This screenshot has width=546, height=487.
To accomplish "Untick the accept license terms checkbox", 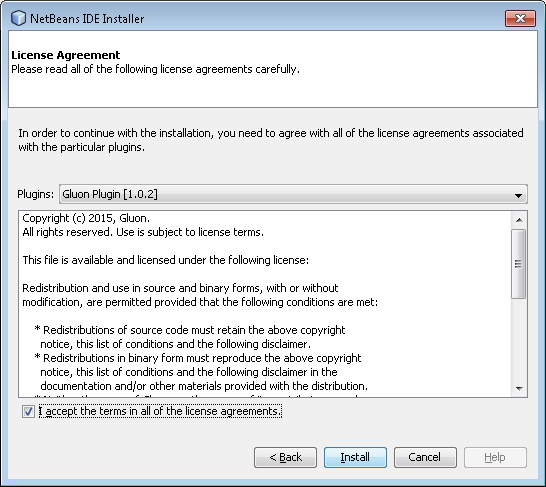I will tap(28, 411).
